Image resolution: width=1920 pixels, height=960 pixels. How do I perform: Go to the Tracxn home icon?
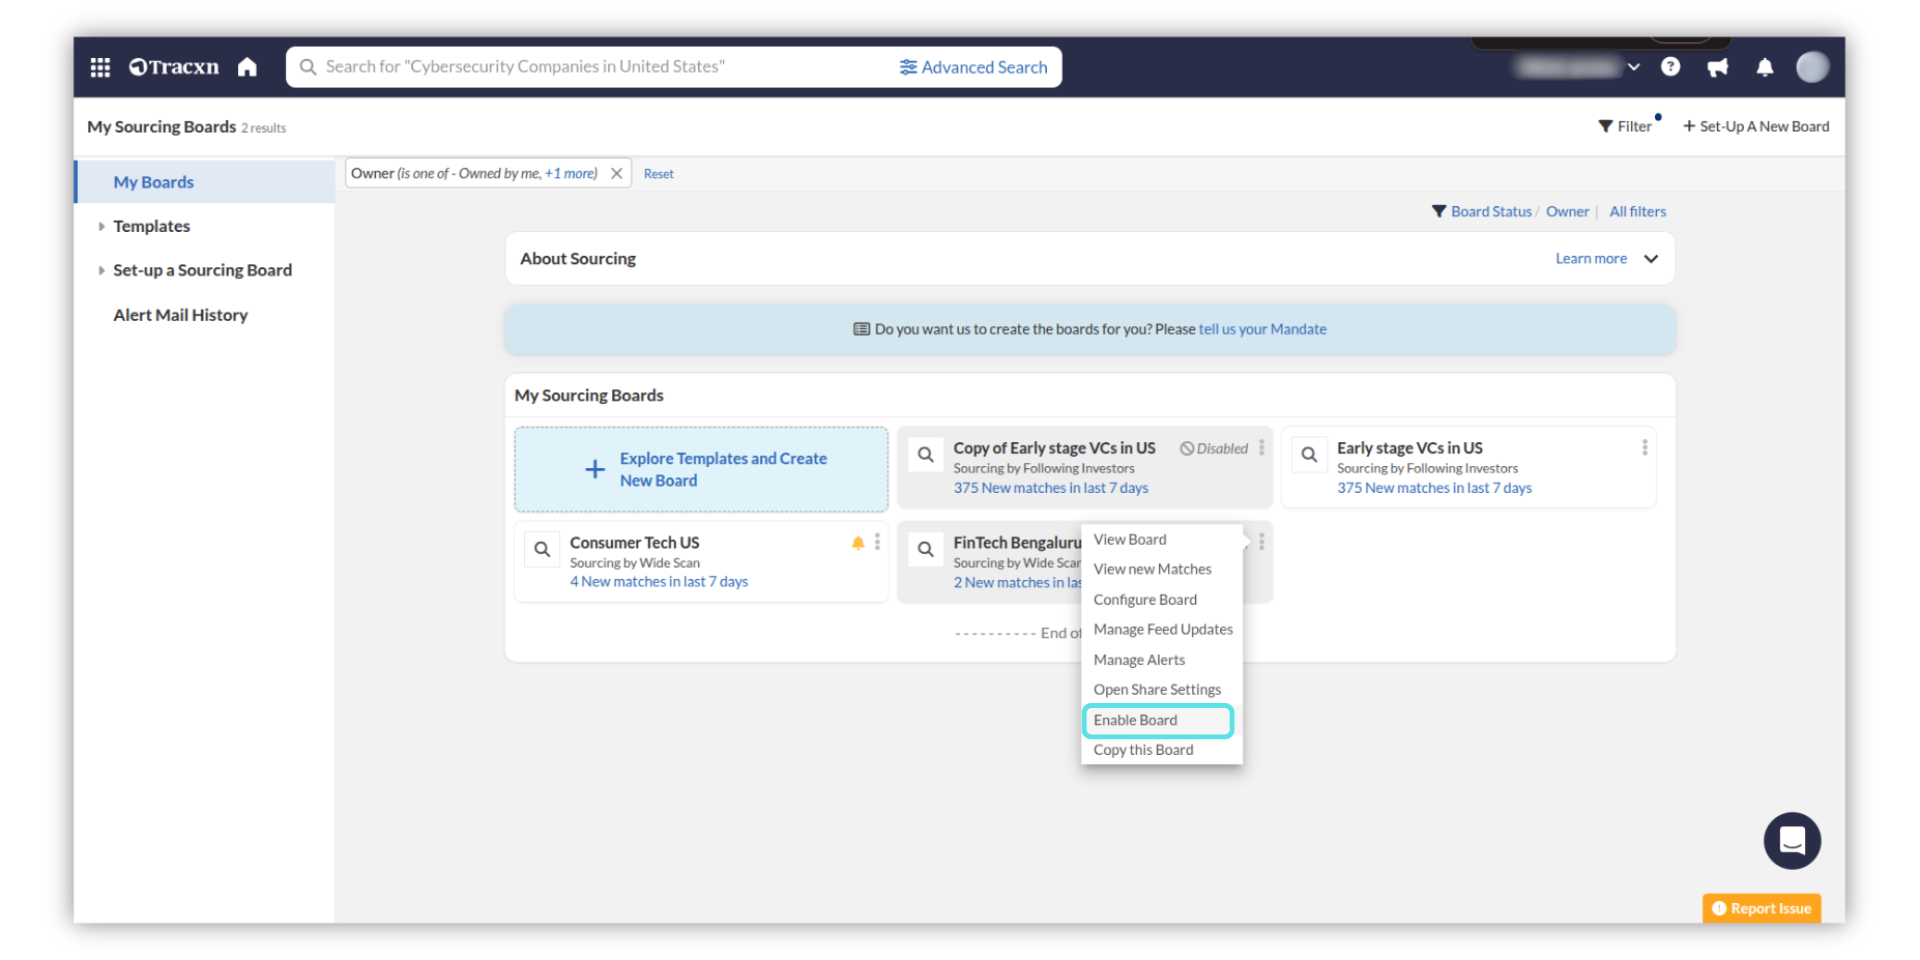(247, 67)
